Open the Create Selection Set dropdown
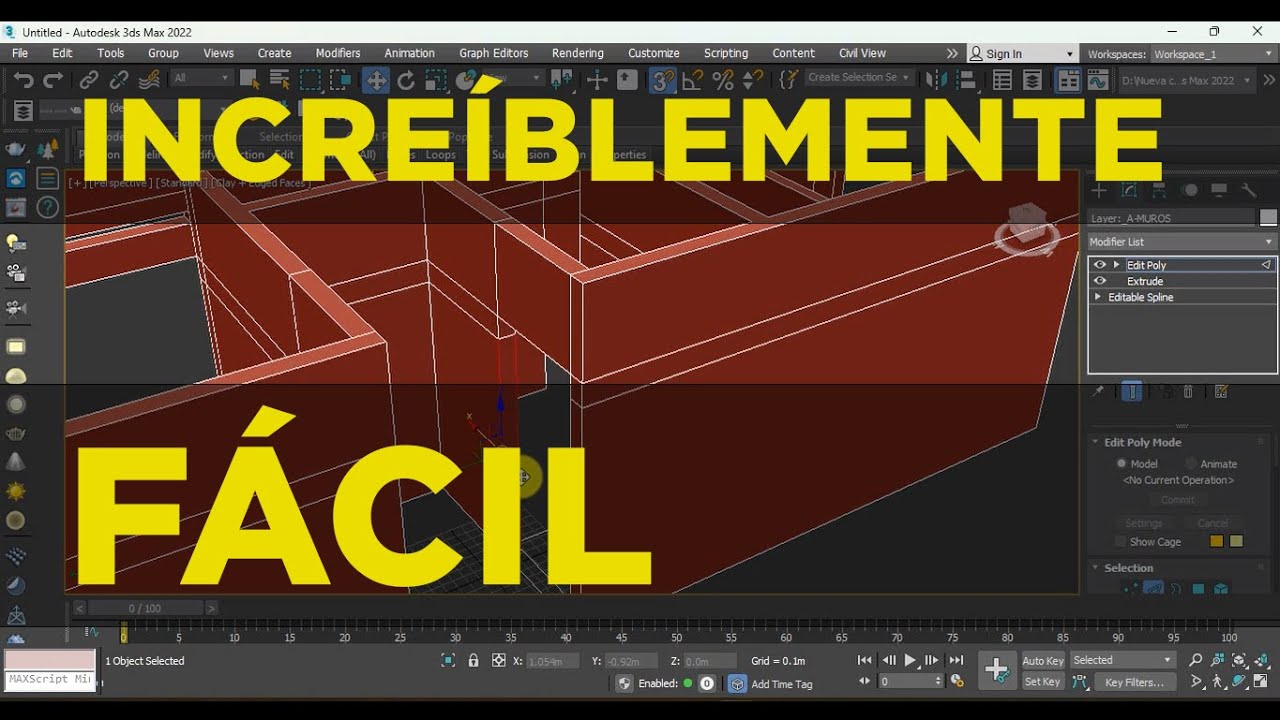1280x720 pixels. click(858, 78)
